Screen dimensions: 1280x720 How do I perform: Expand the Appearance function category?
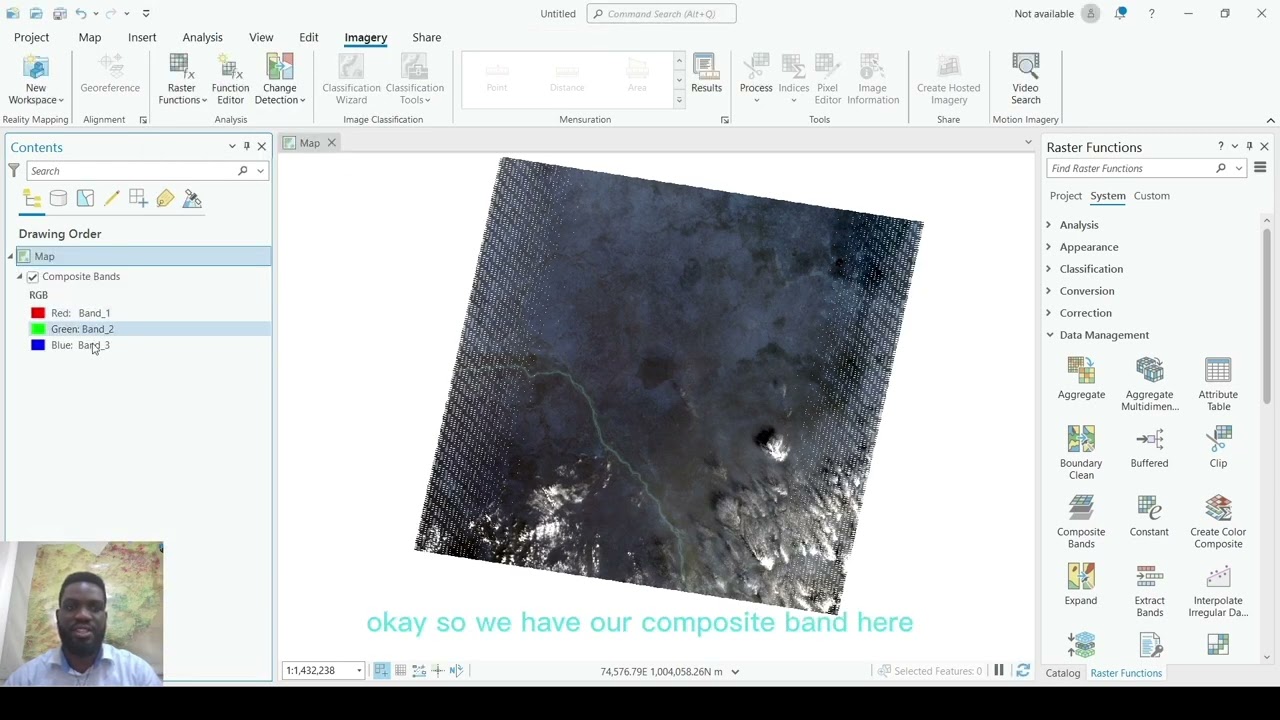pos(1049,247)
